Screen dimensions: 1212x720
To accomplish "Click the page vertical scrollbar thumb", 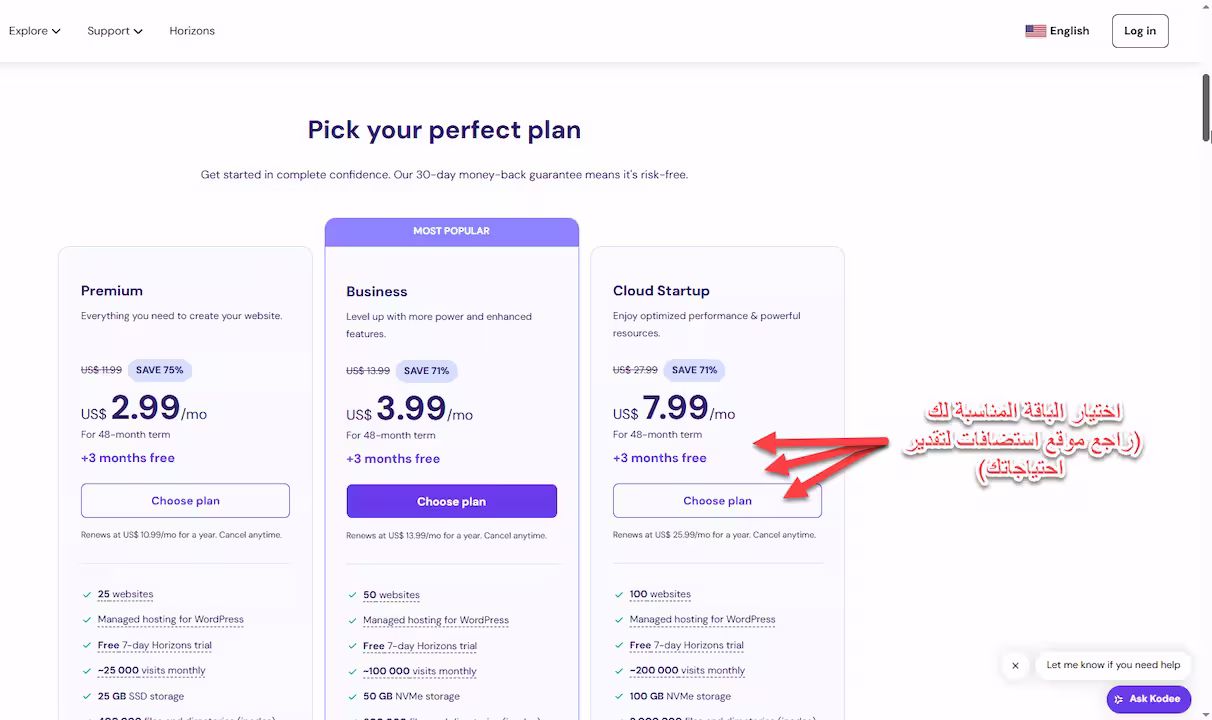I will coord(1206,108).
